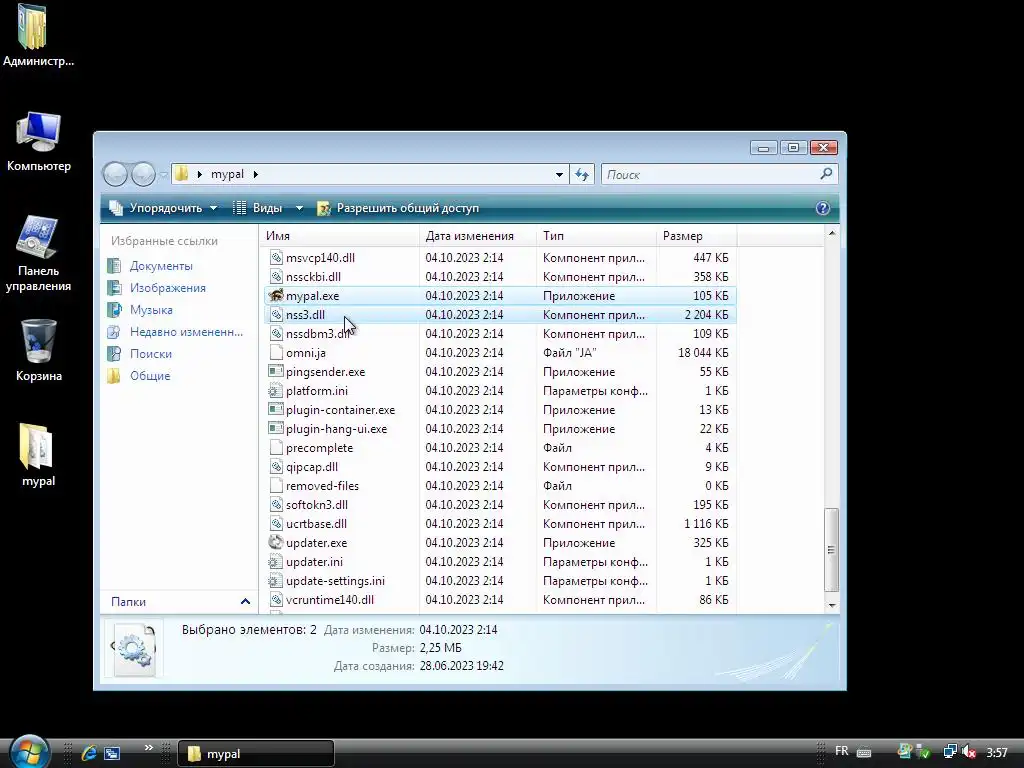Select the updater.exe file icon
This screenshot has height=768, width=1024.
(x=276, y=543)
